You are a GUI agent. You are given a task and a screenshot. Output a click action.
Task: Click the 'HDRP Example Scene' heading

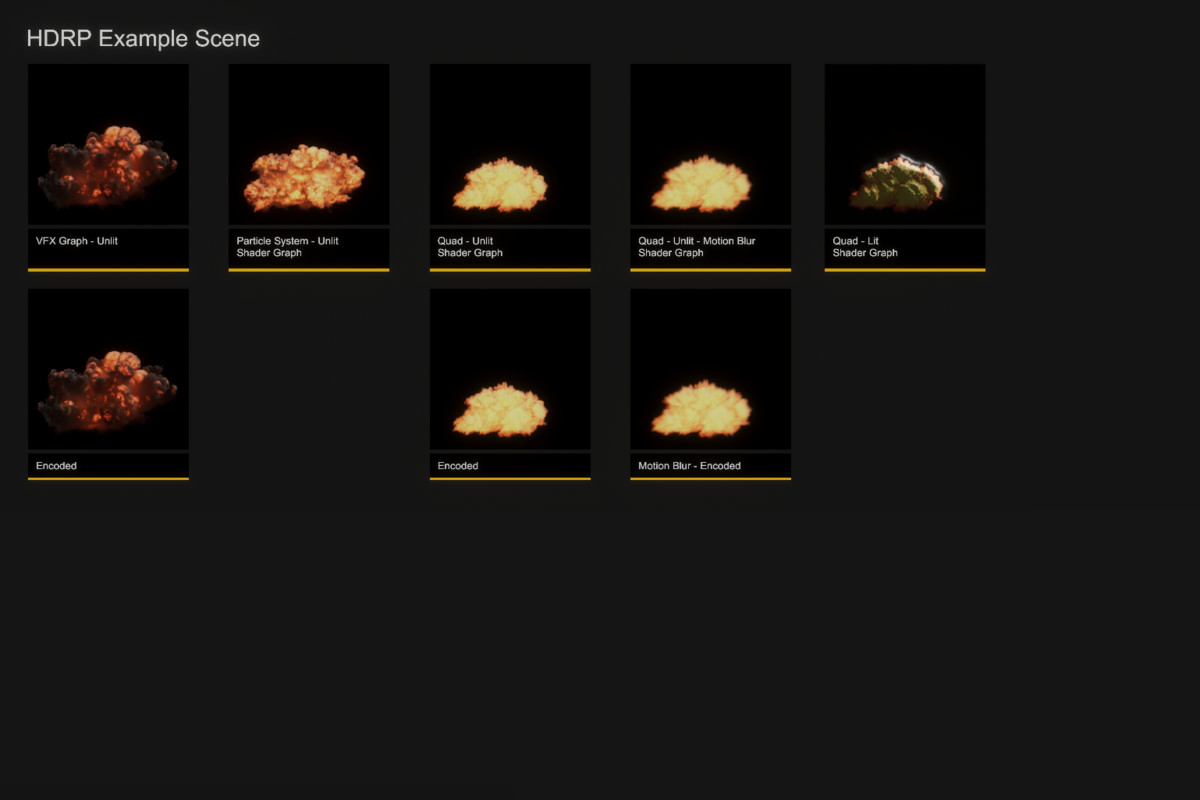[x=143, y=39]
